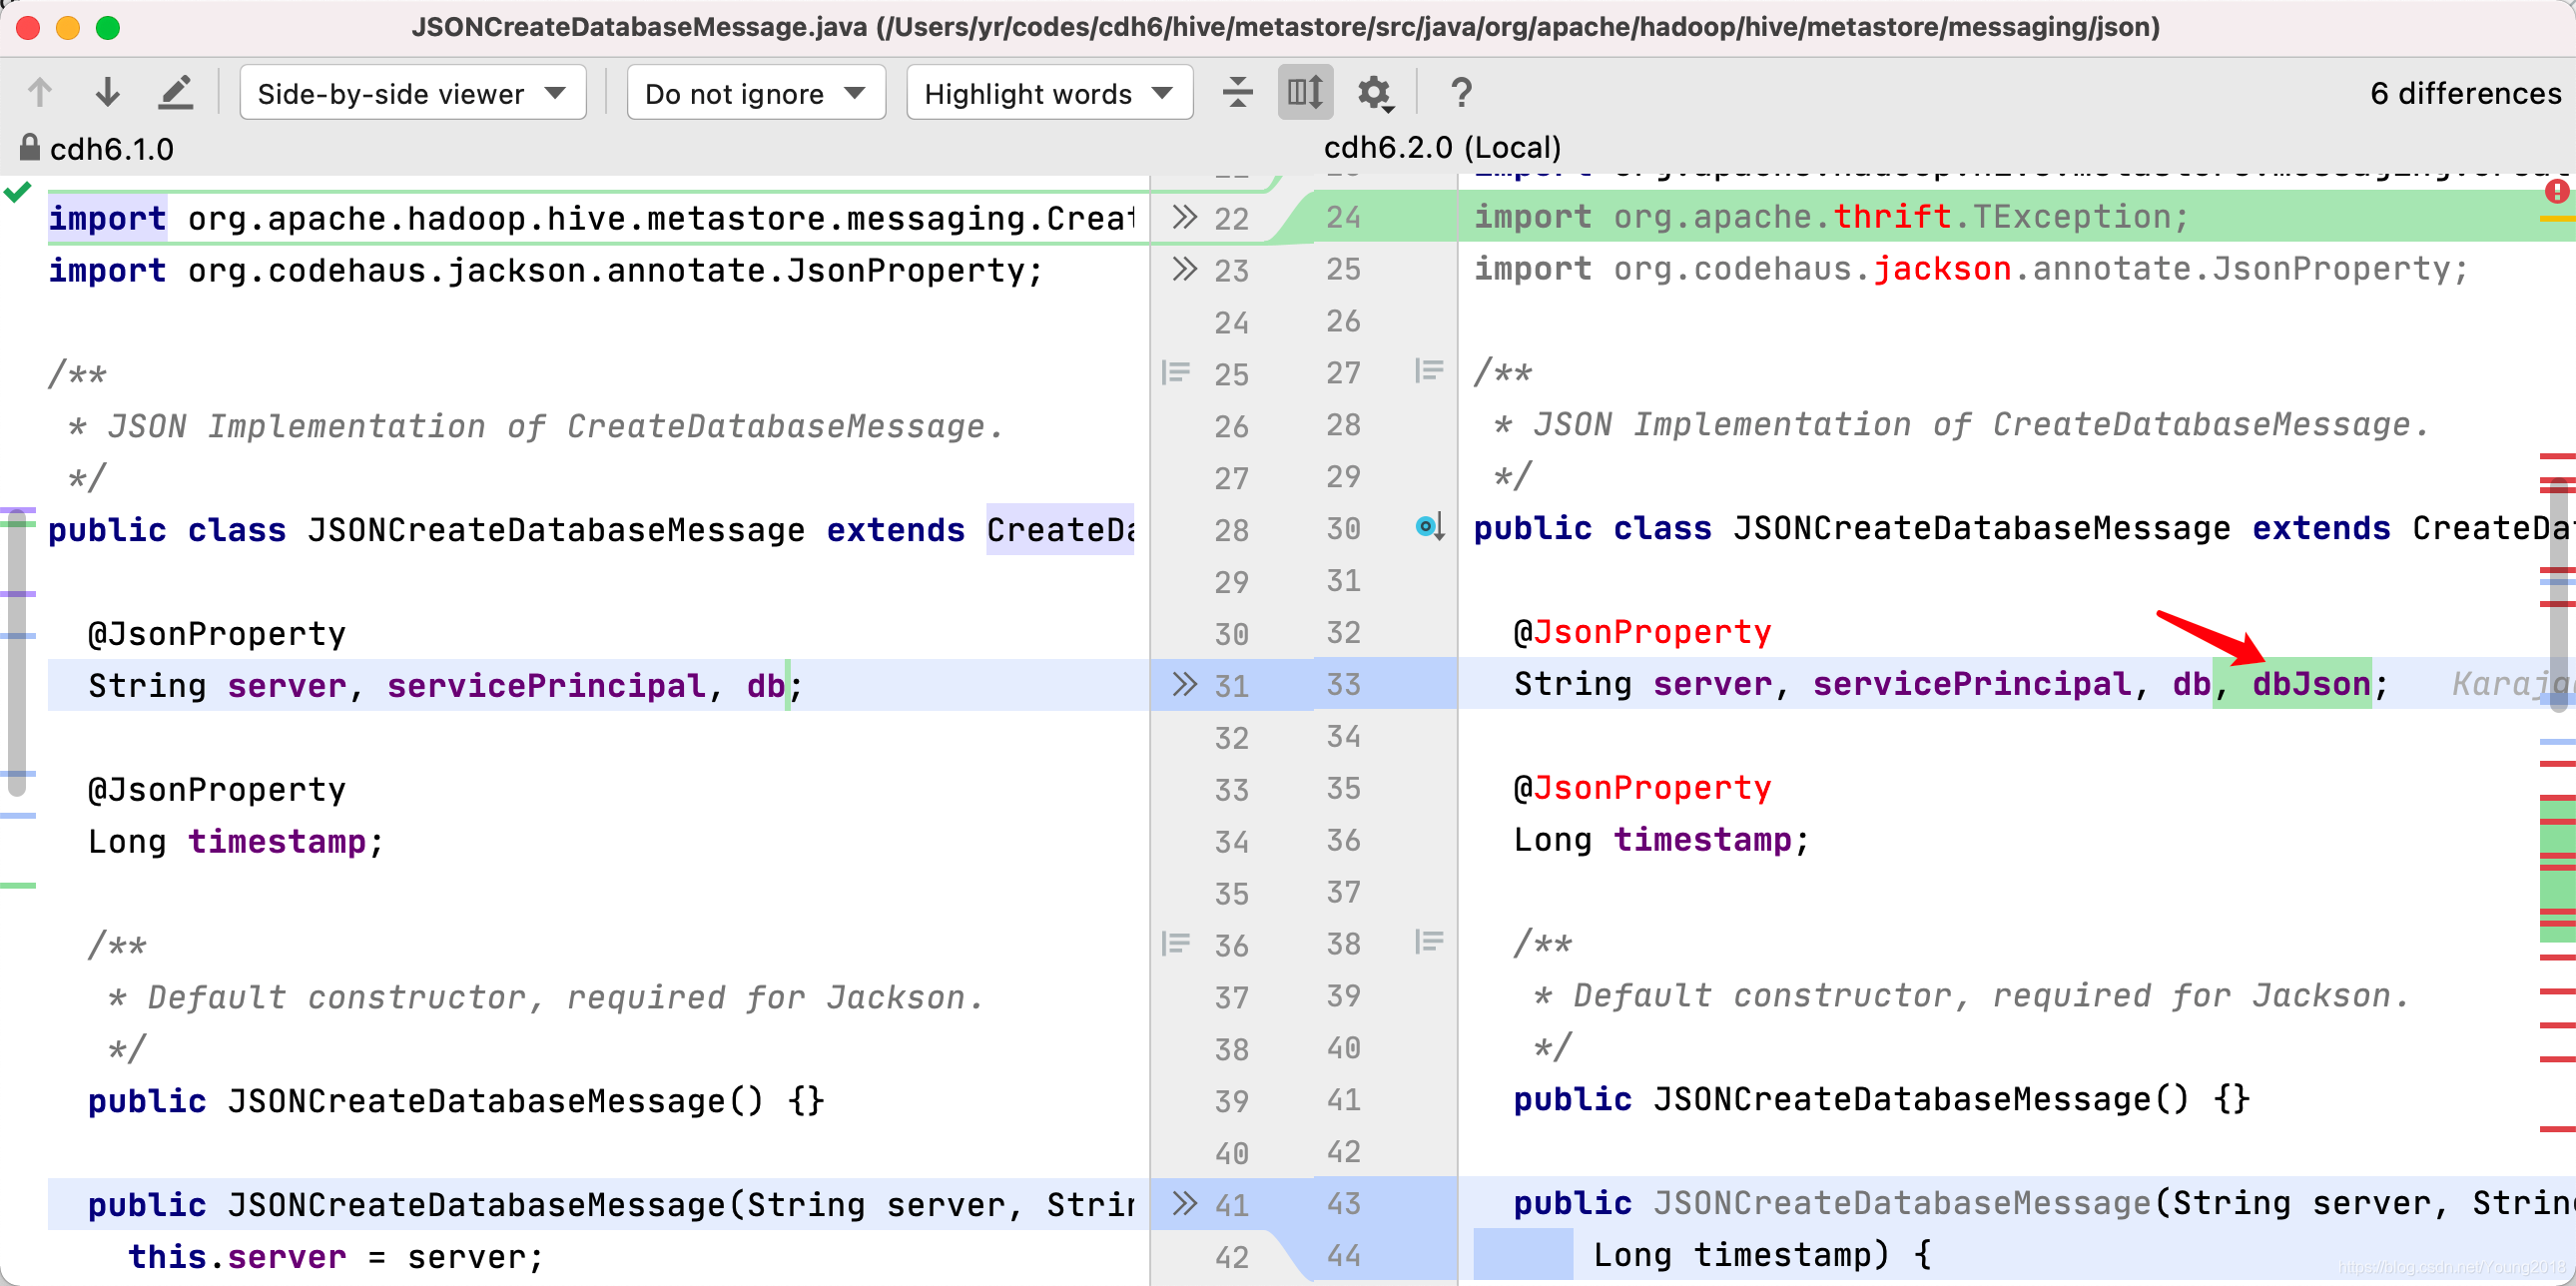
Task: Toggle fold marker at left line 36
Action: 1175,944
